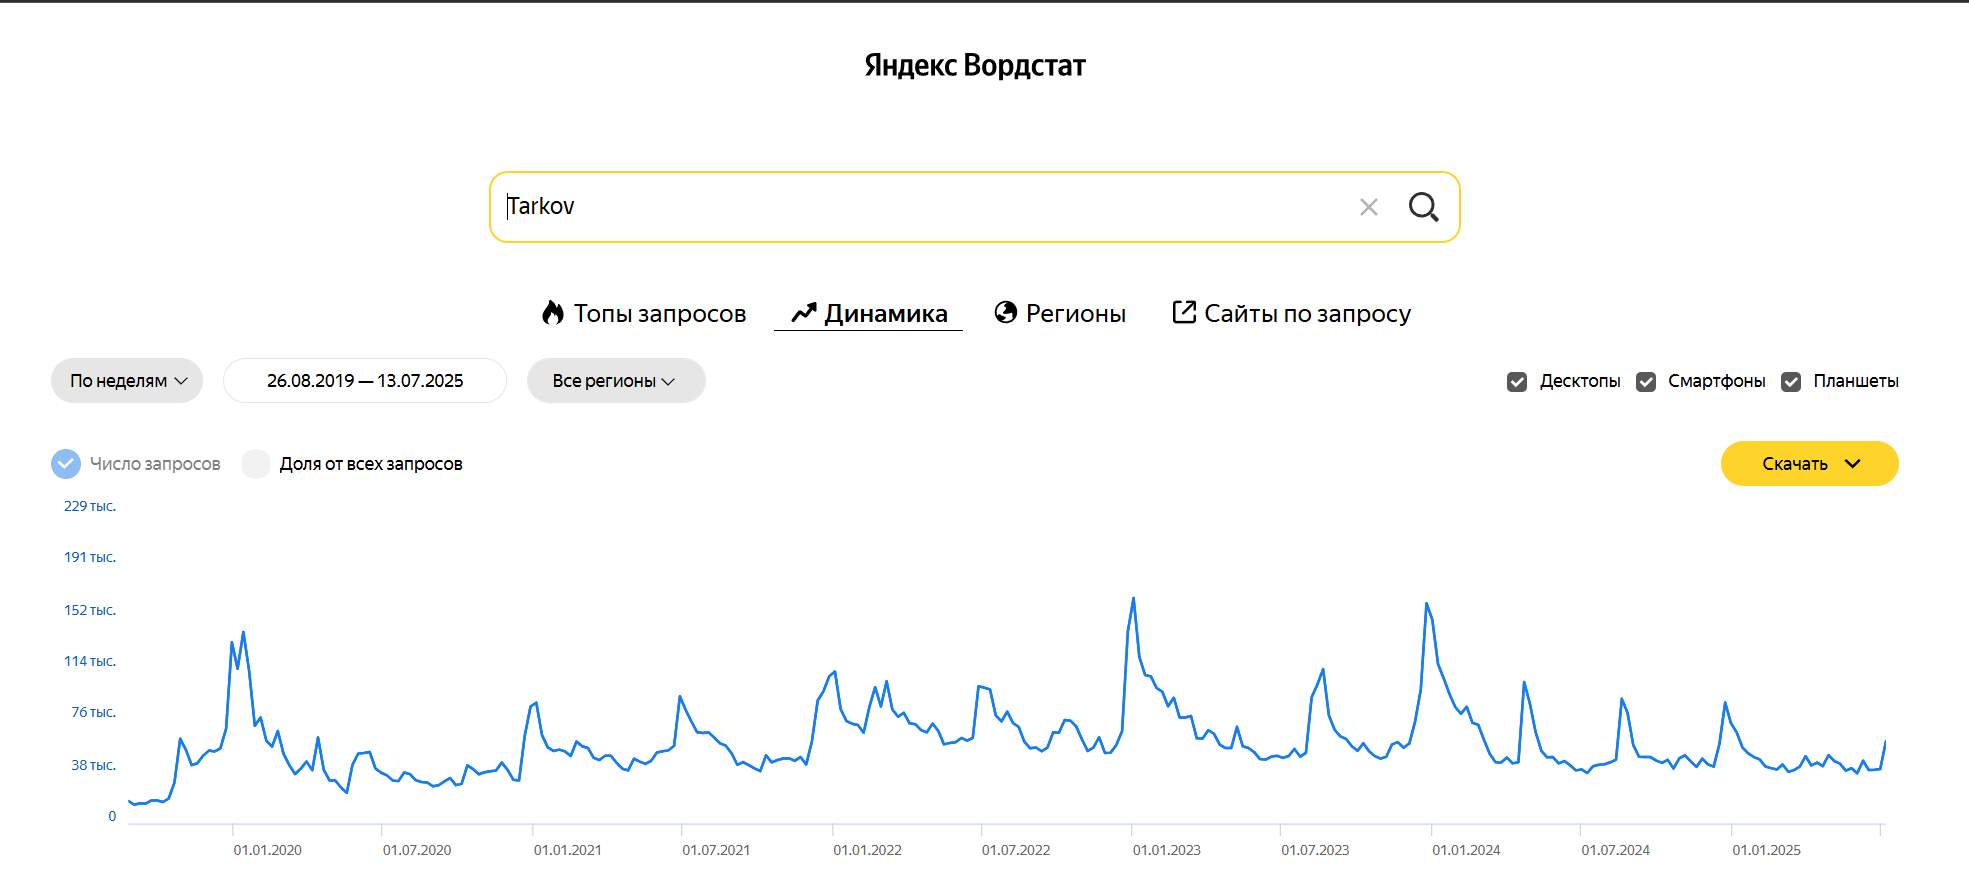Screen dimensions: 1969x895
Task: Click the 01.07.2024 x-axis date label
Action: (x=1615, y=850)
